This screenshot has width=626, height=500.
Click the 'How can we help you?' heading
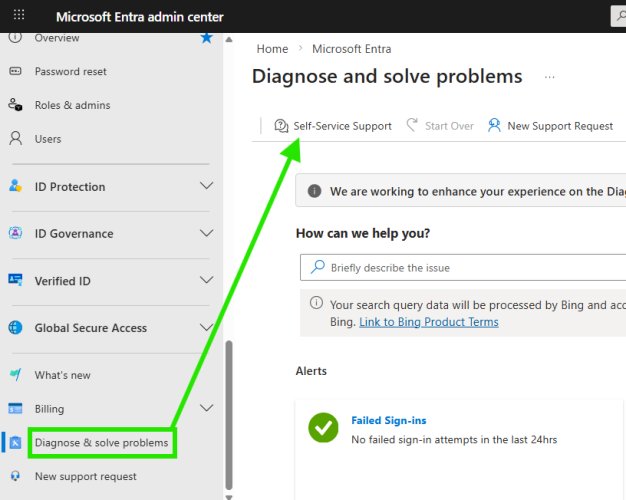click(x=363, y=233)
